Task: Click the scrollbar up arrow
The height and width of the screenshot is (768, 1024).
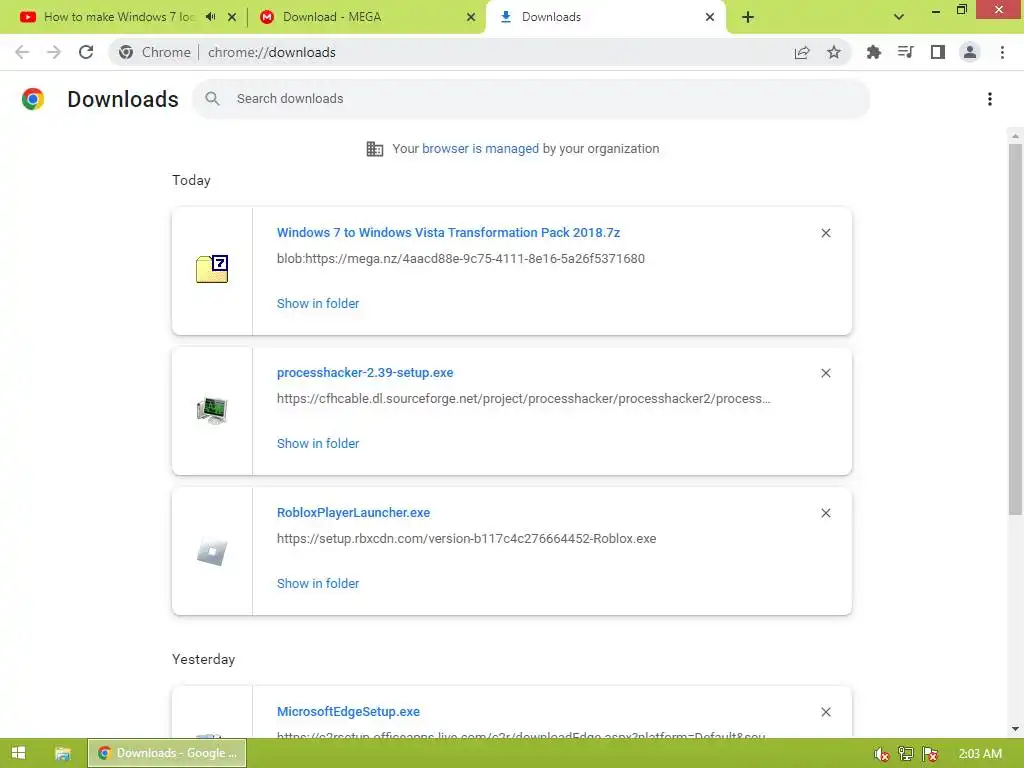Action: (1015, 136)
